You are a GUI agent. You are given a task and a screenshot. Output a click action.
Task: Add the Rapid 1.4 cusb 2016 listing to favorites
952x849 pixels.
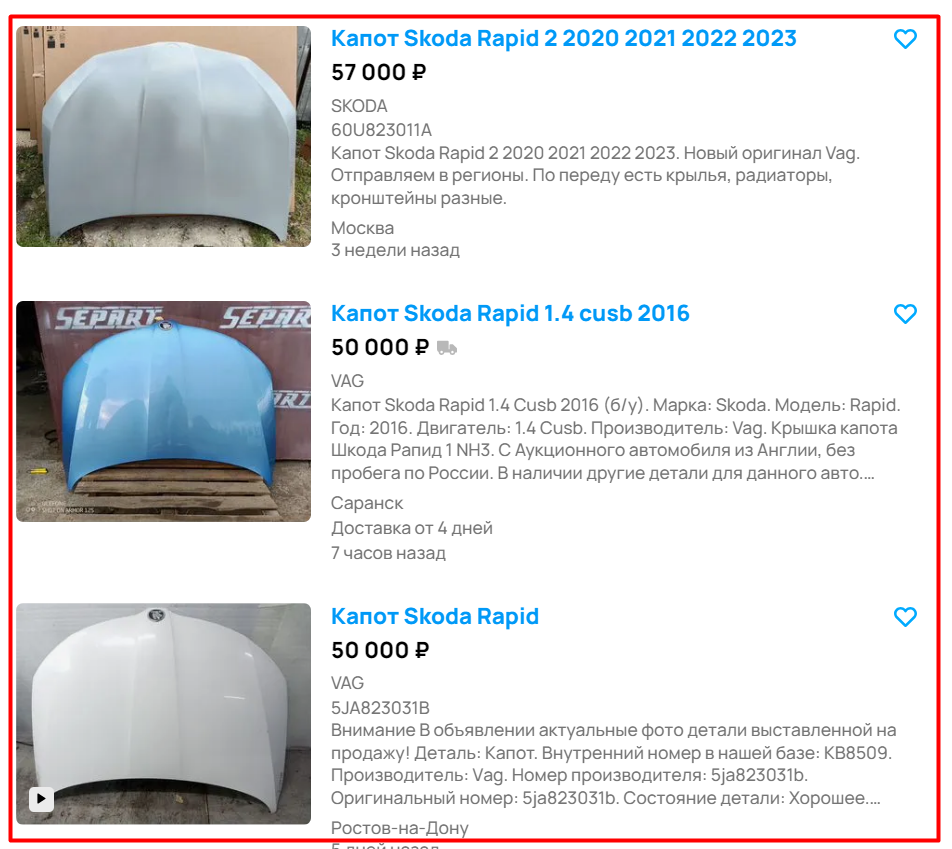pos(905,314)
